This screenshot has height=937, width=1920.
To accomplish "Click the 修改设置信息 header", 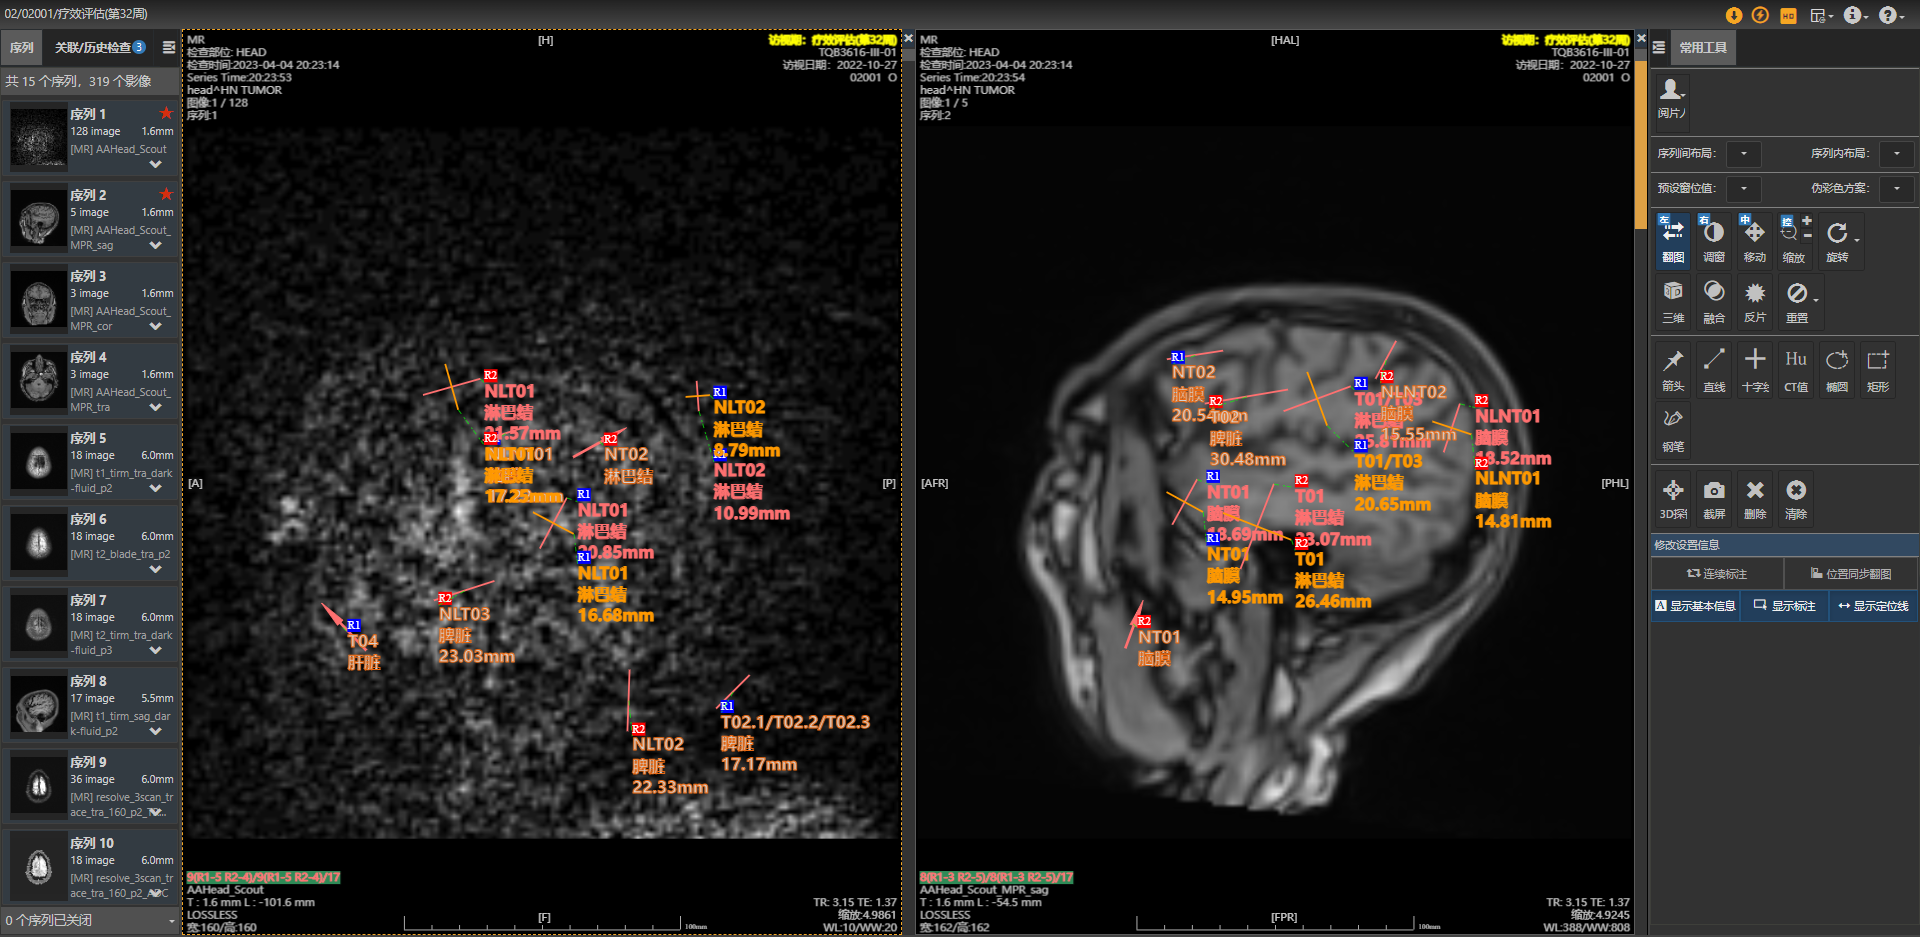I will [x=1784, y=545].
